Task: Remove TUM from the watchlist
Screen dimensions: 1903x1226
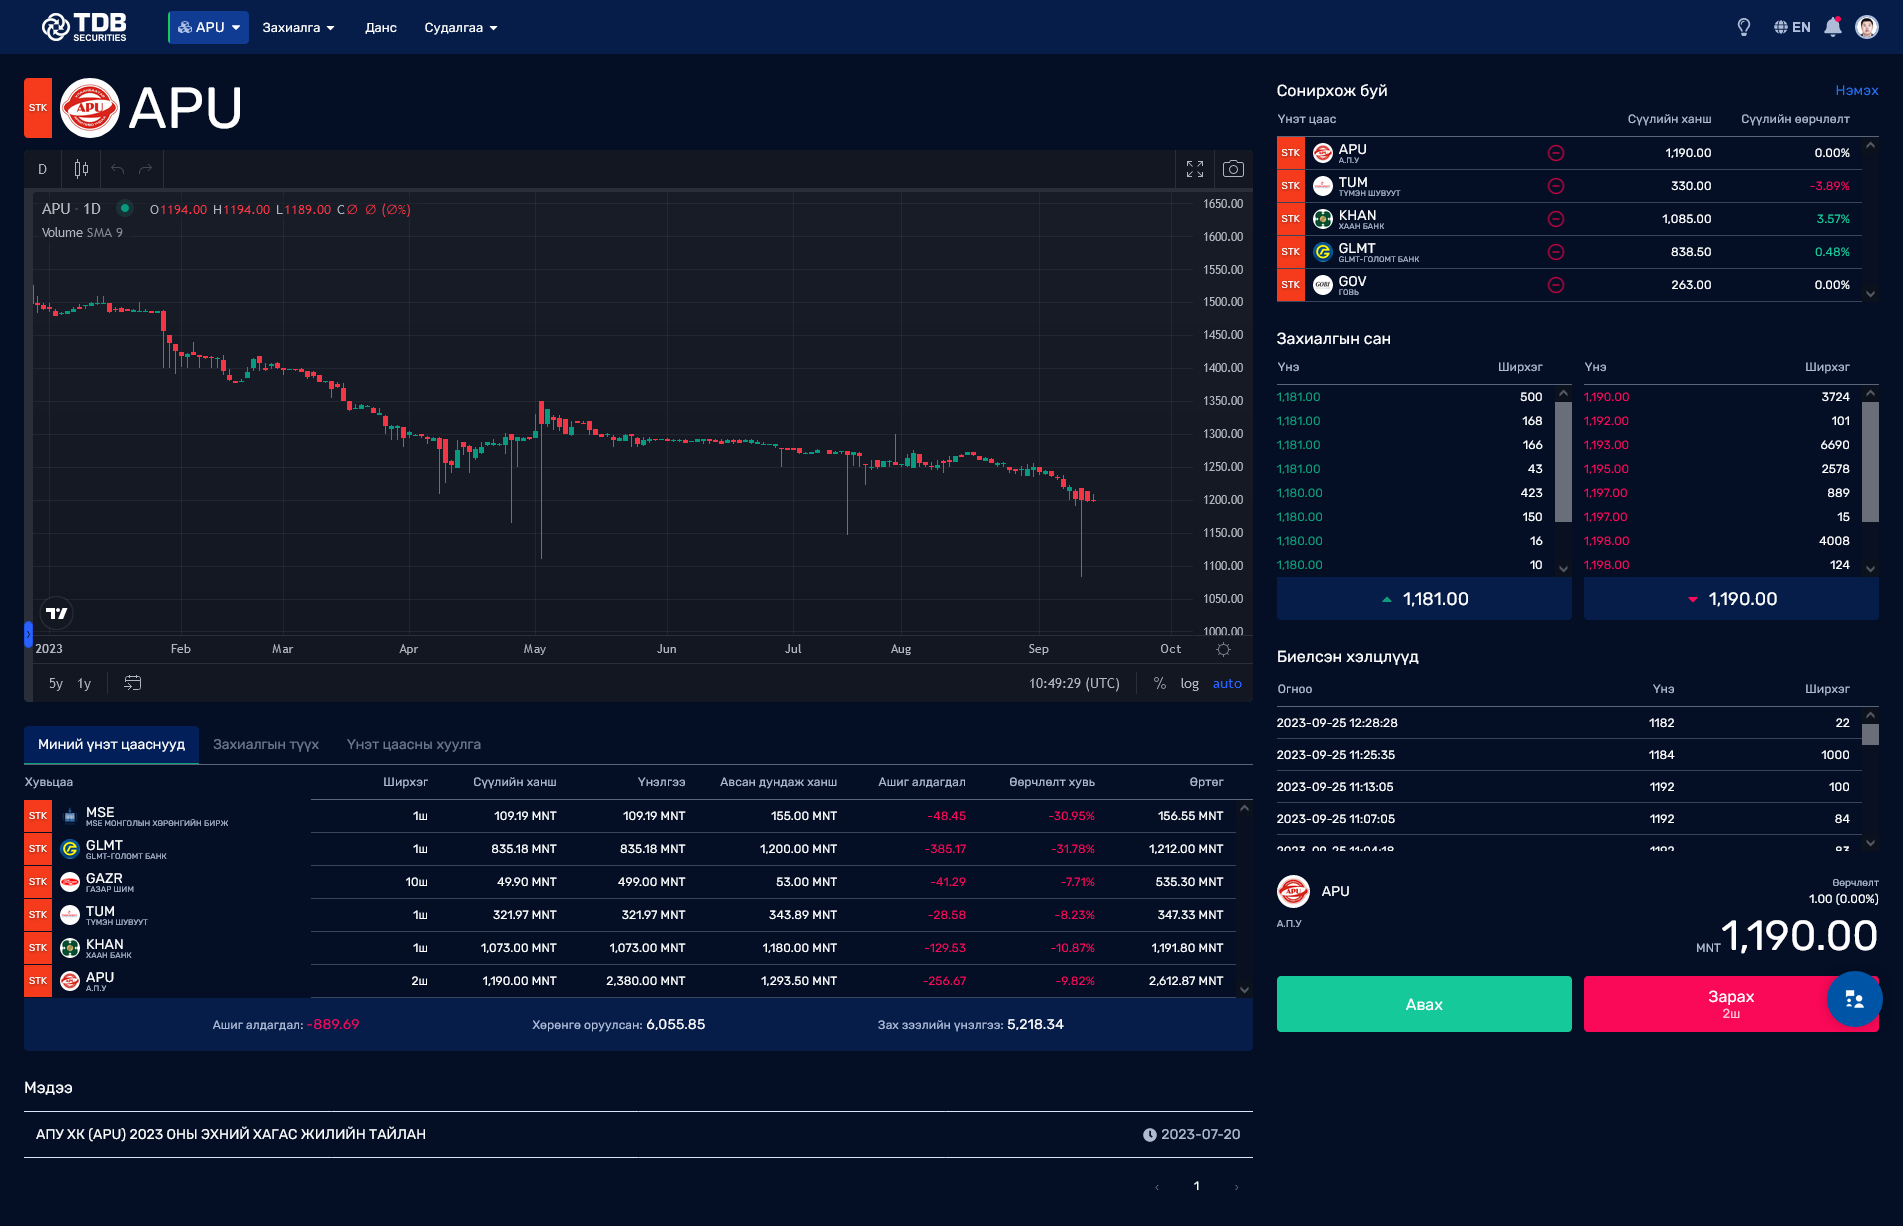Action: (1556, 186)
